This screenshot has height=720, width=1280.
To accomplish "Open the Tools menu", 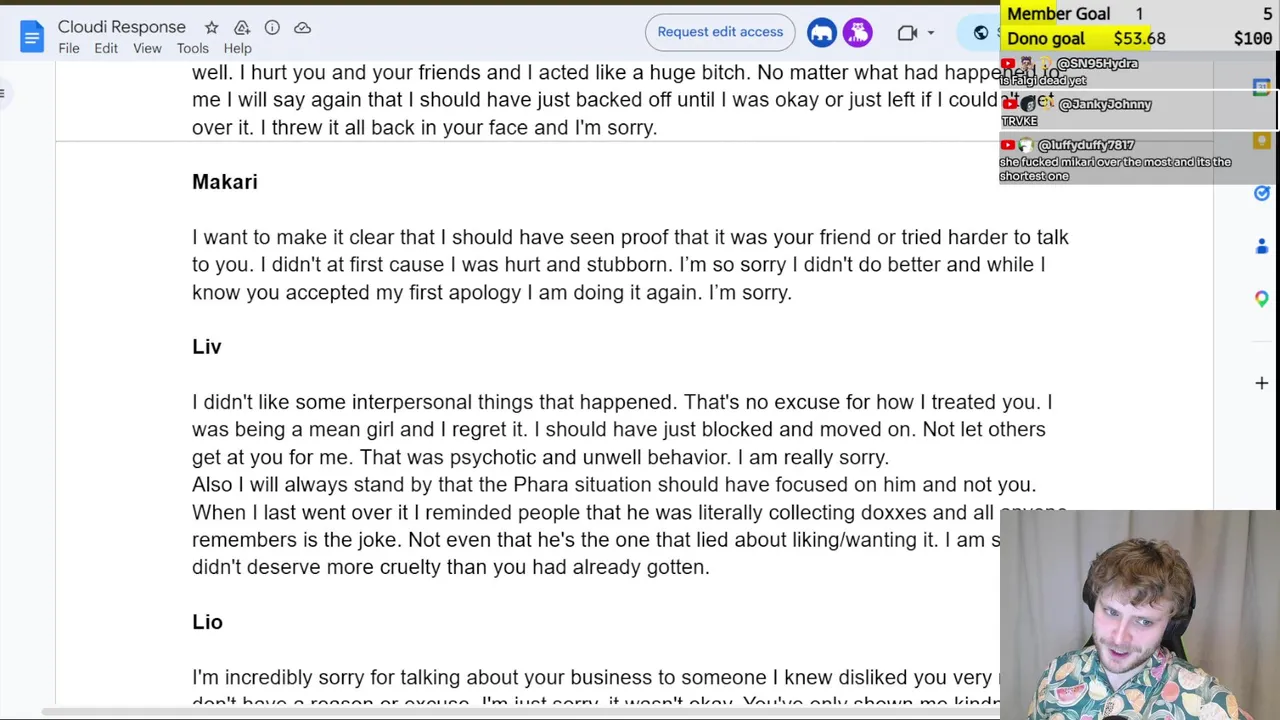I will pos(193,48).
